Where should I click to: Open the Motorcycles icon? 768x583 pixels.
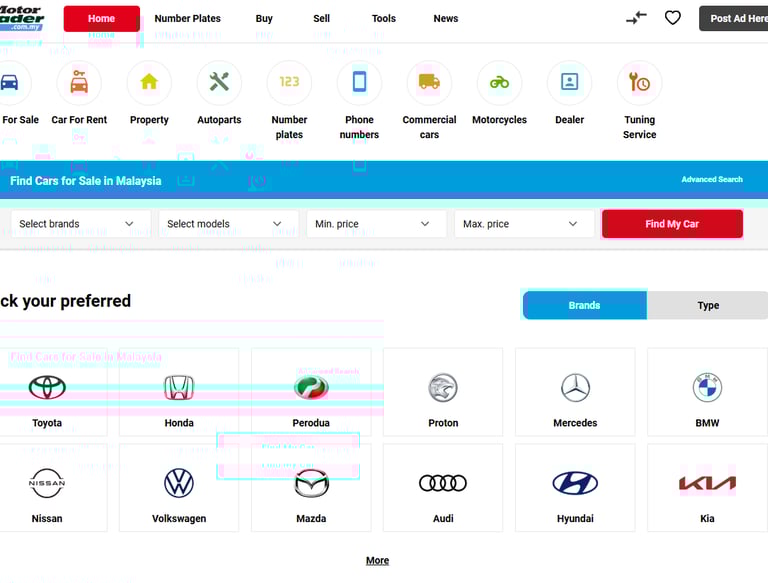pos(499,82)
